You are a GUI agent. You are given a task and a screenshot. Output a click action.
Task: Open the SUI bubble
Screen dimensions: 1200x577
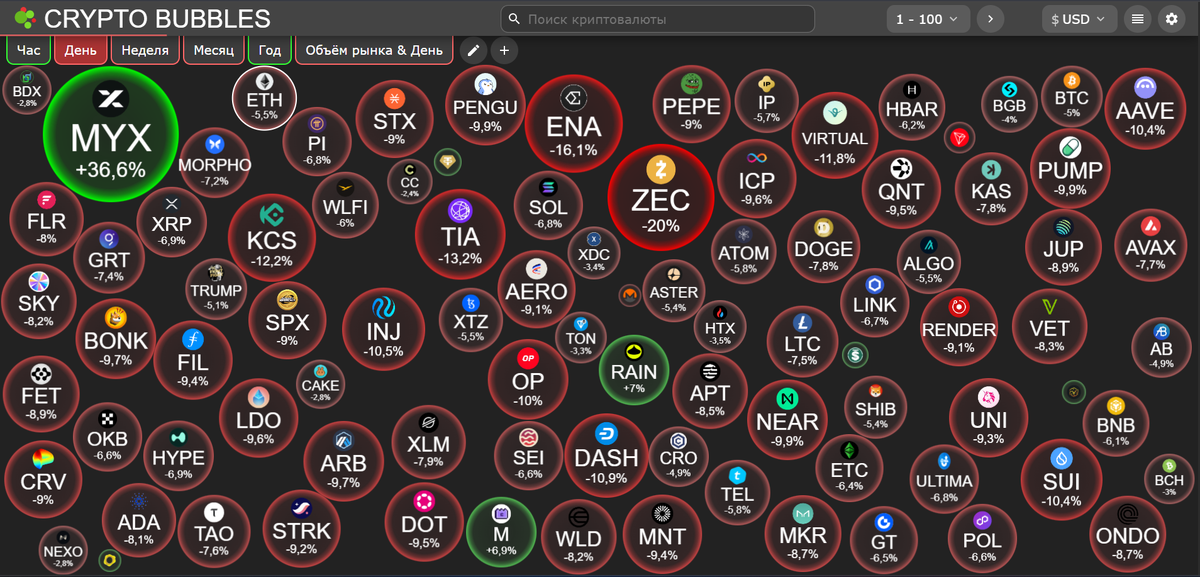(x=1060, y=479)
